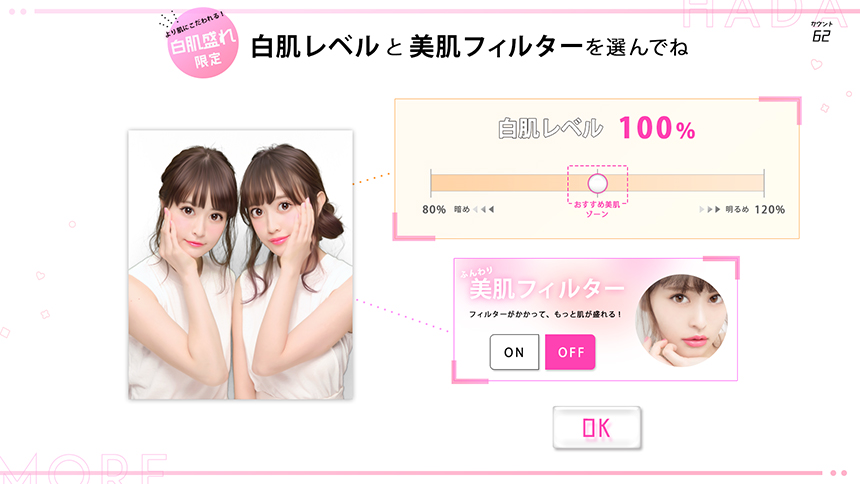Click the pink 白肌盛れ限定 round badge
The image size is (860, 484).
[203, 43]
